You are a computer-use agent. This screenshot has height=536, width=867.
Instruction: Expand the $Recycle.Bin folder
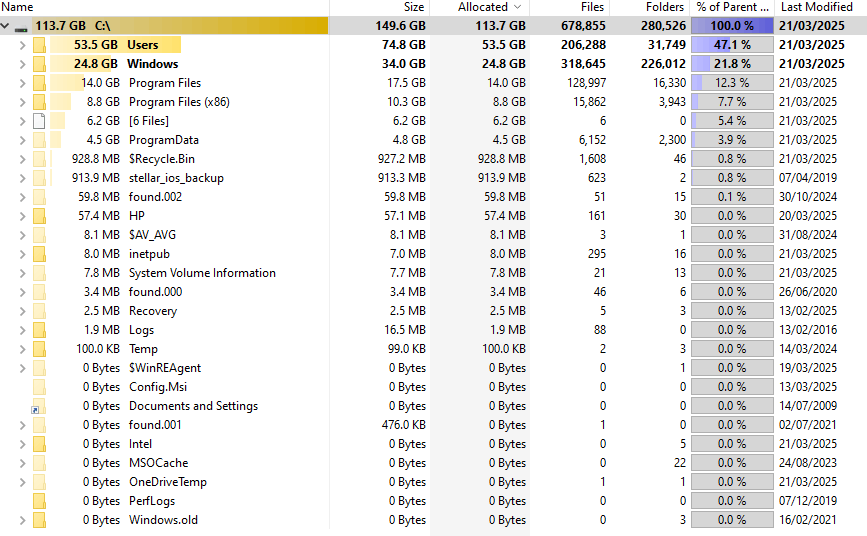(22, 159)
